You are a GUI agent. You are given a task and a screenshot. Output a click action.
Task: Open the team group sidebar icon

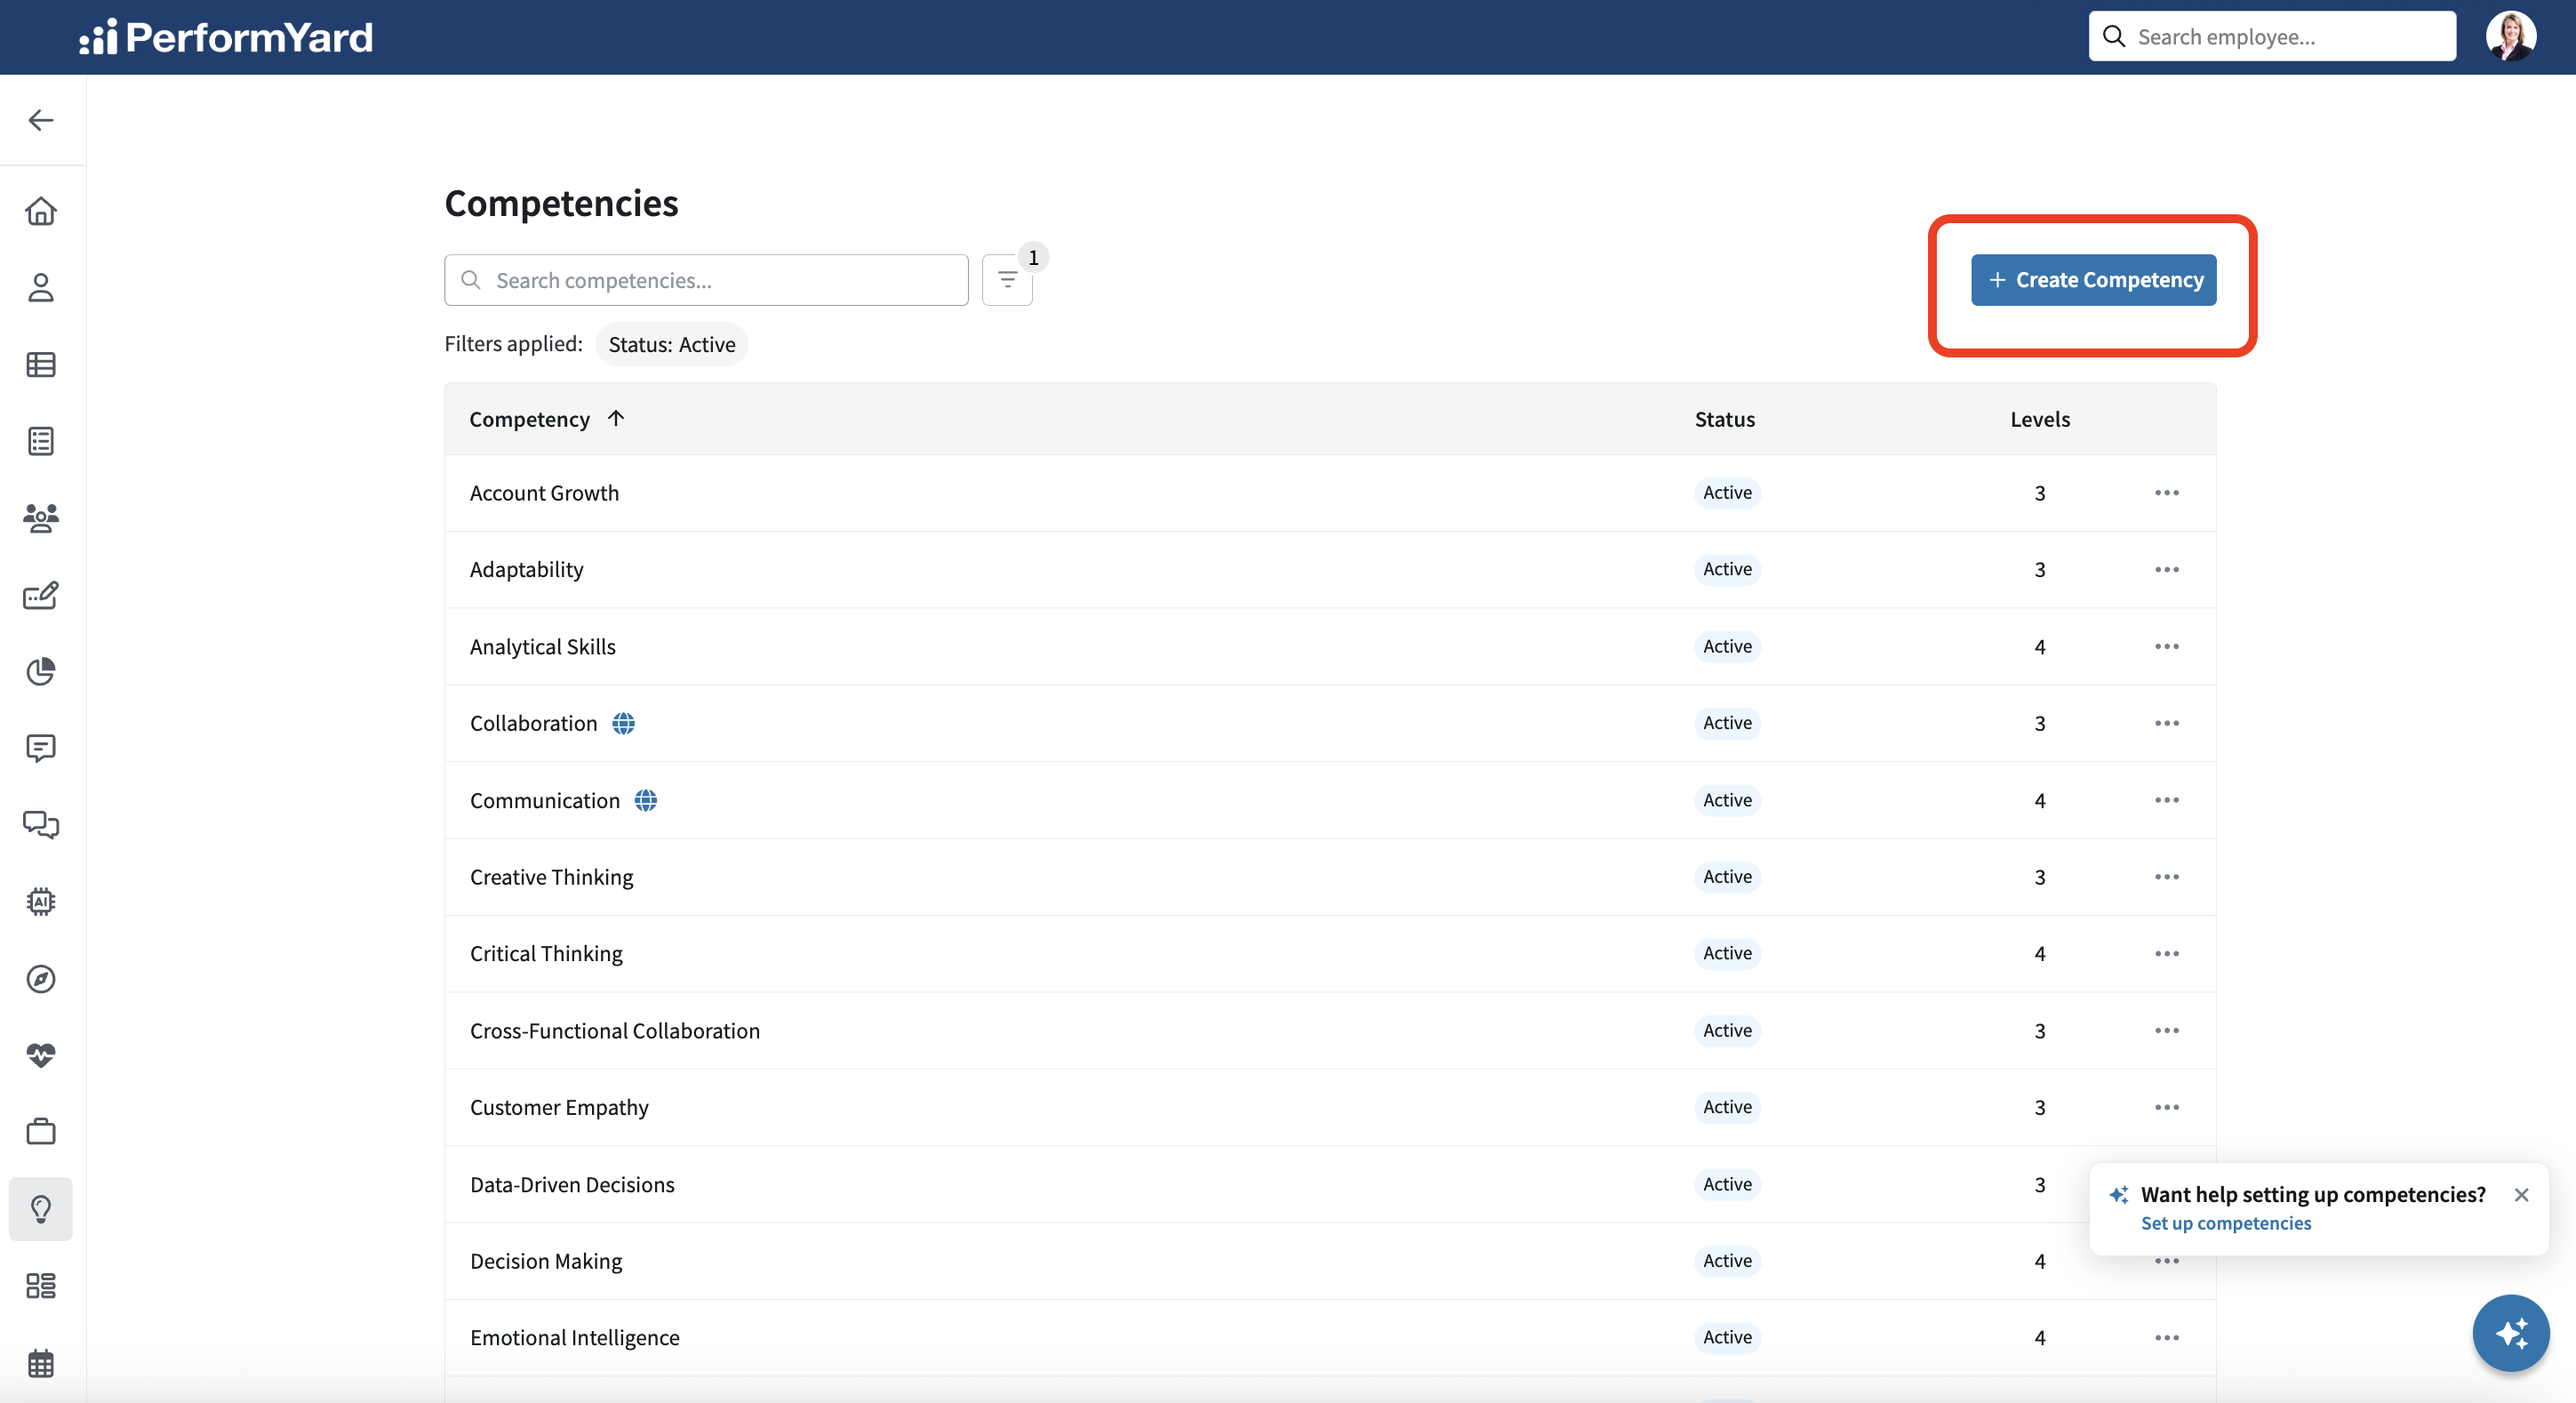(41, 518)
